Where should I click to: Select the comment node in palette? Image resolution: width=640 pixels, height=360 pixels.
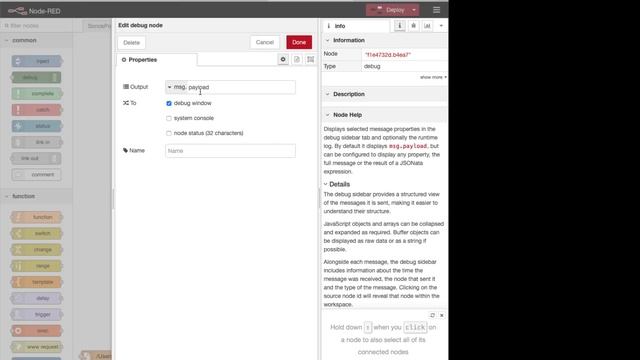tap(37, 175)
